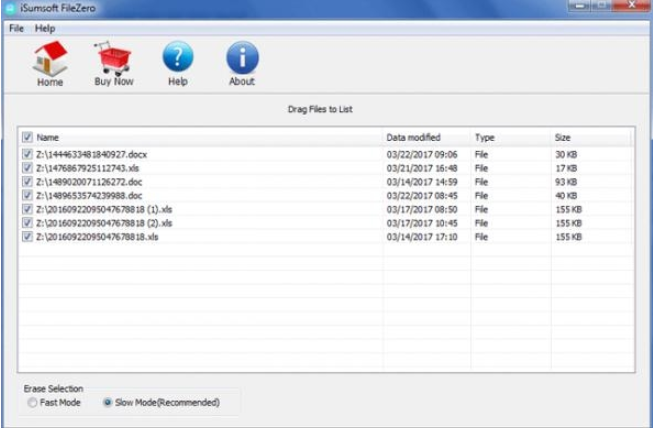
Task: Toggle checkbox for 1489653574239988.doc
Action: tap(27, 196)
